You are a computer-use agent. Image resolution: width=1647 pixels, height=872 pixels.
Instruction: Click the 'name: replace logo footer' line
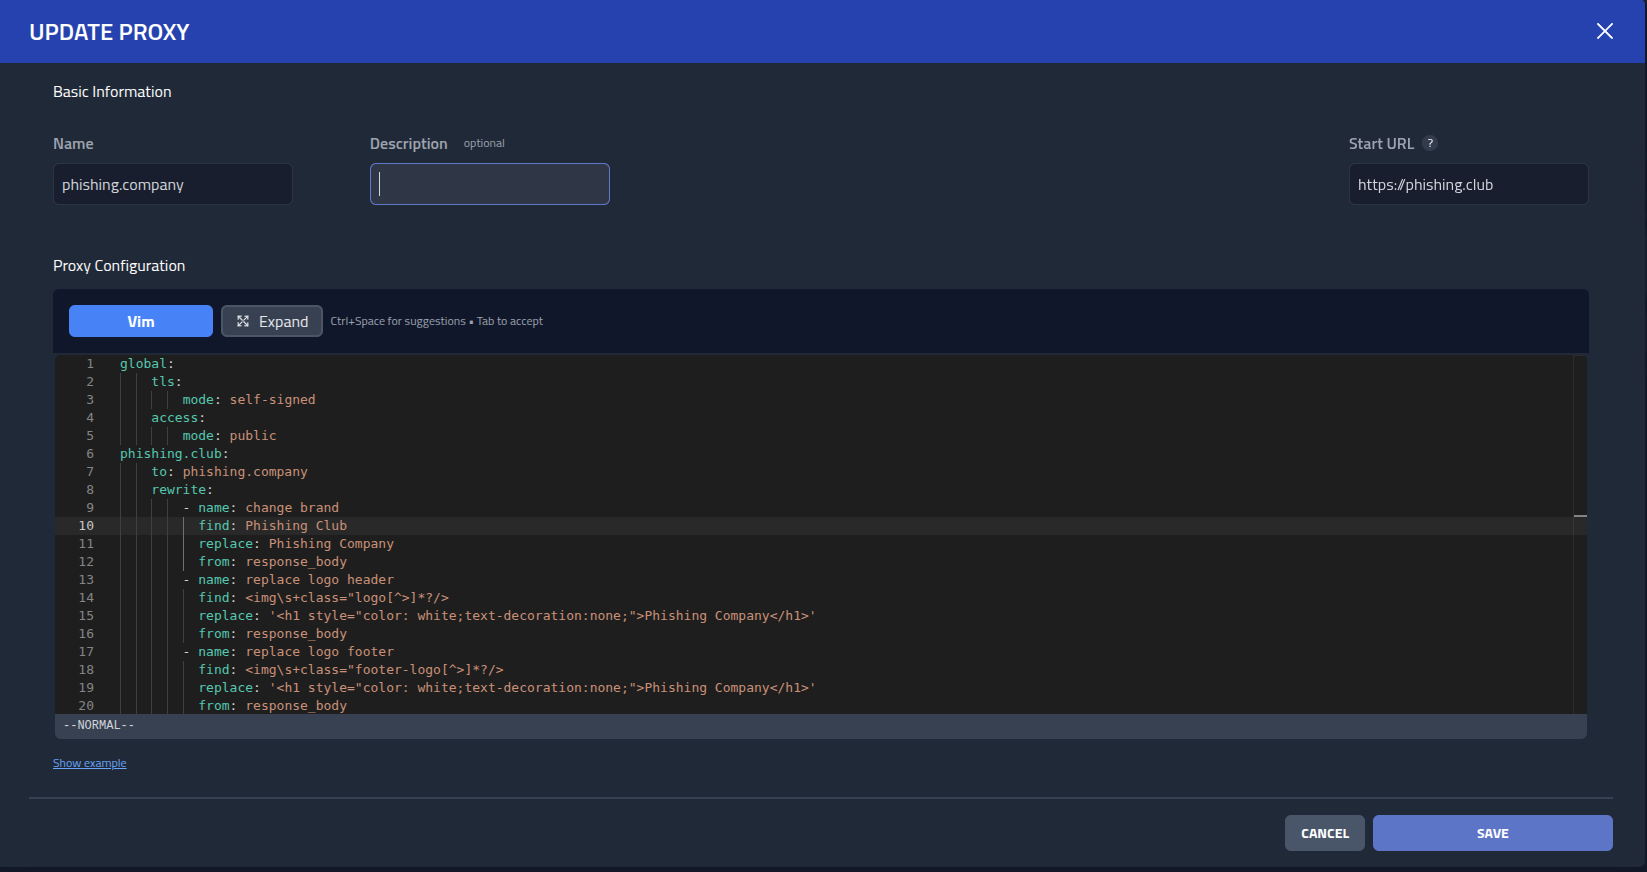[x=288, y=652]
